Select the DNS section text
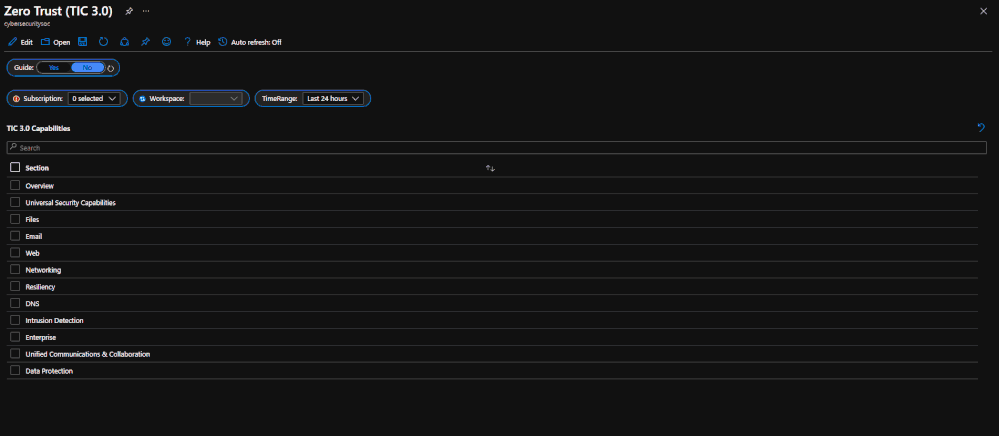Viewport: 999px width, 436px height. click(32, 304)
